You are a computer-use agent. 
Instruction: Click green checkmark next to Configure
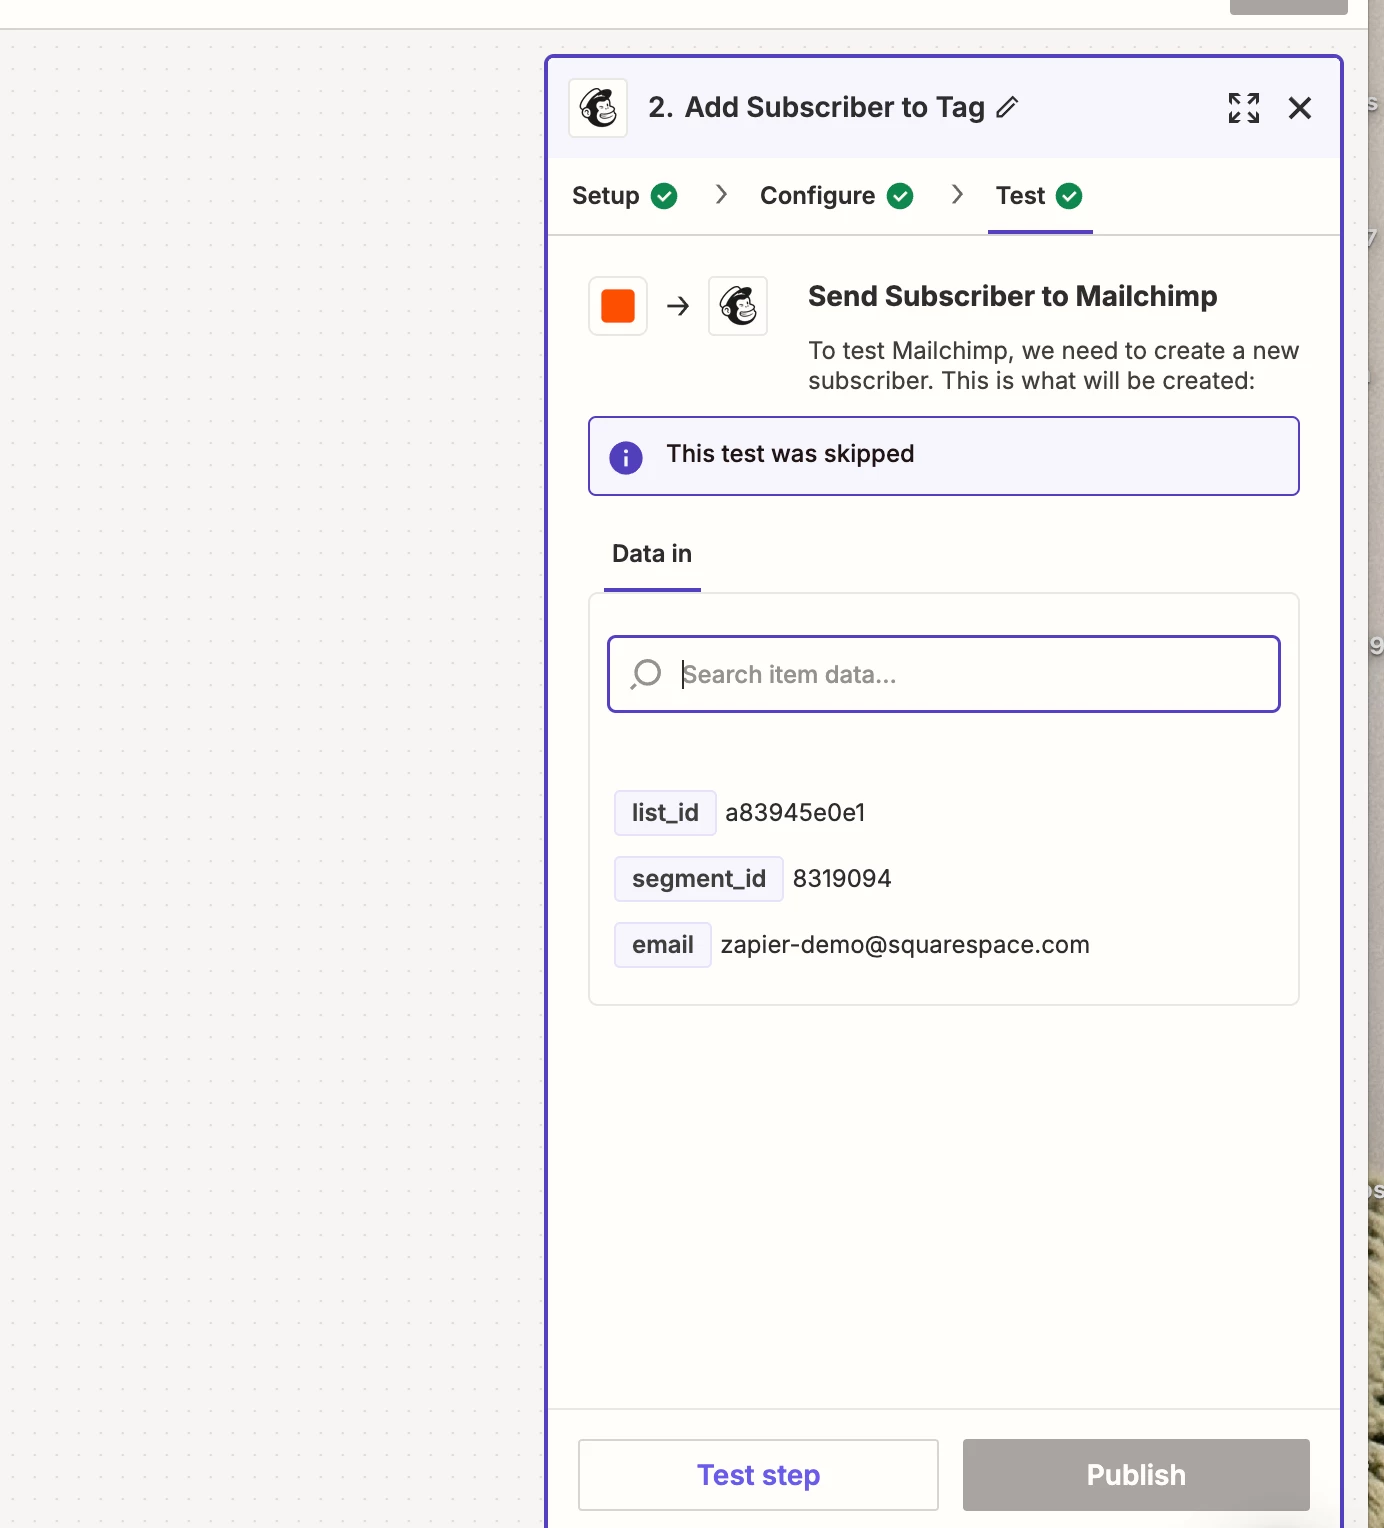click(x=900, y=196)
